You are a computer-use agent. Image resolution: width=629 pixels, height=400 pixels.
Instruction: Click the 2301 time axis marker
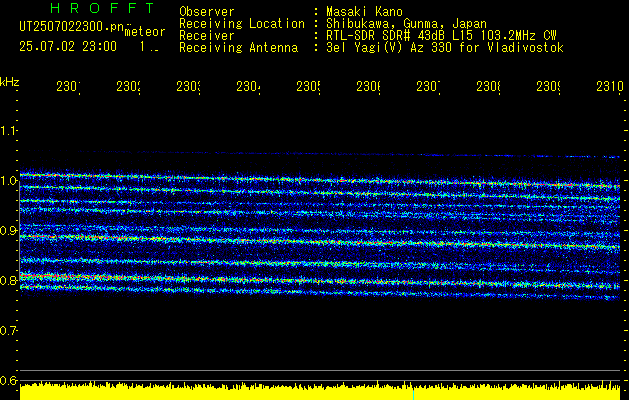click(x=68, y=86)
